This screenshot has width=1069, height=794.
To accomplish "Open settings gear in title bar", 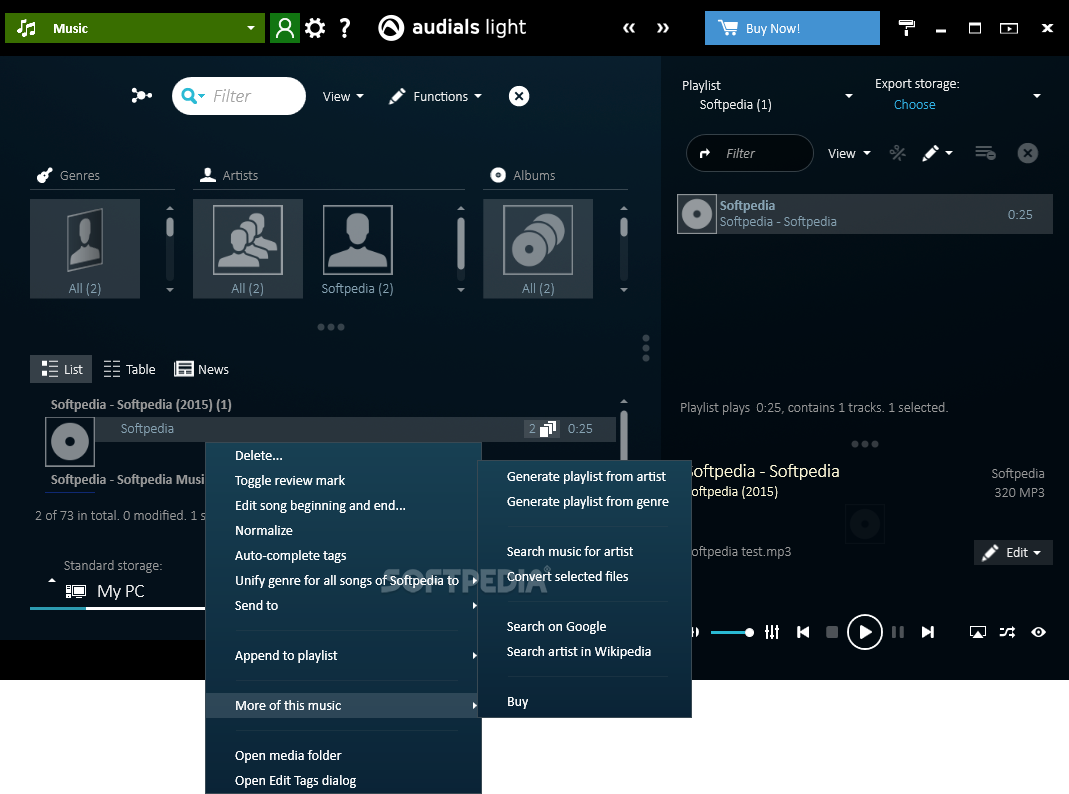I will (x=314, y=28).
